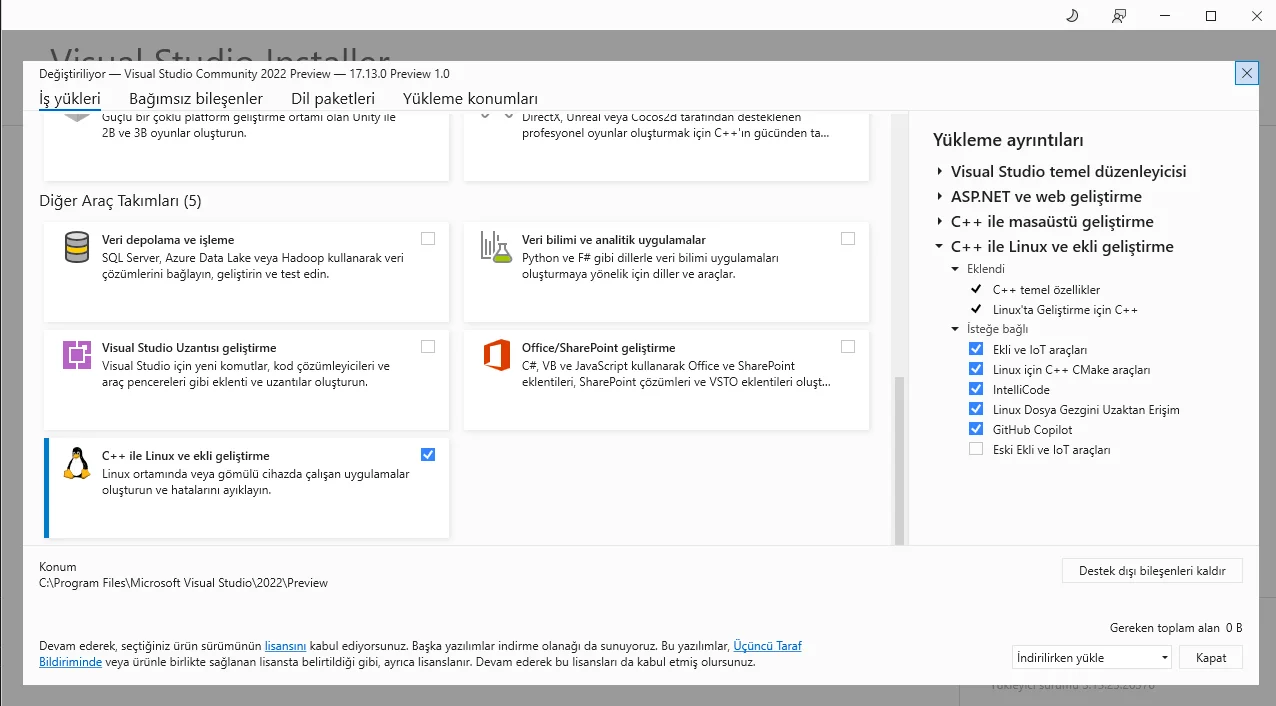Image resolution: width=1276 pixels, height=706 pixels.
Task: Click the Linux penguin icon
Action: 77,463
